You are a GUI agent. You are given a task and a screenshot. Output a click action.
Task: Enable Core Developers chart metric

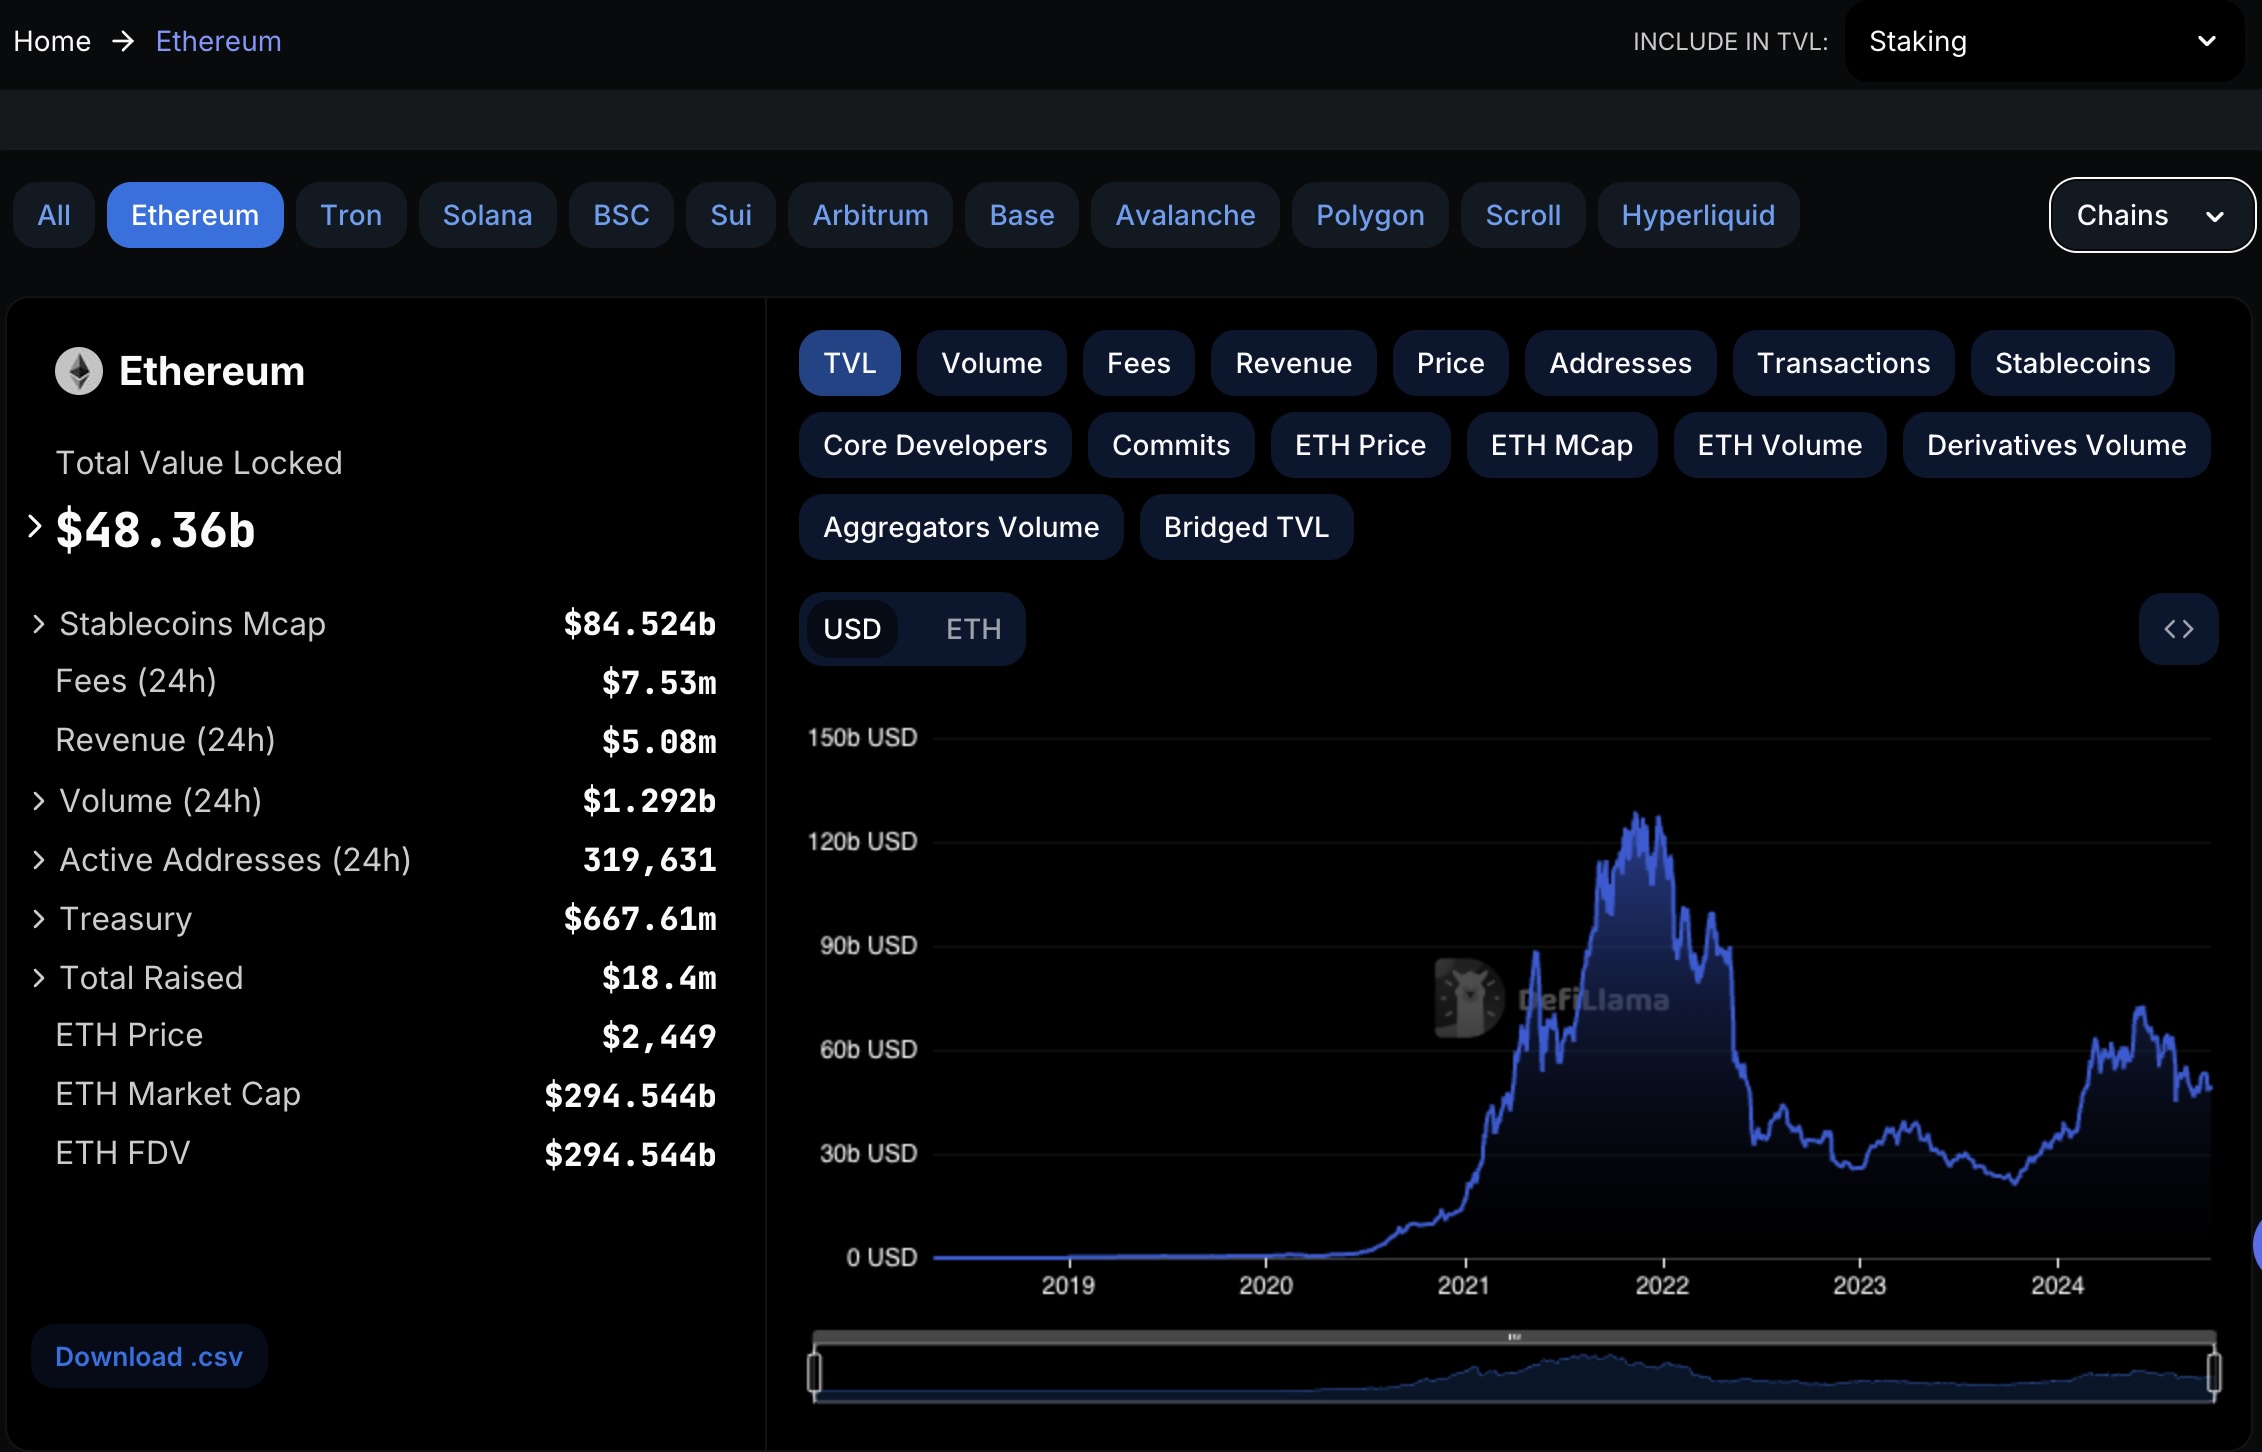[x=935, y=445]
